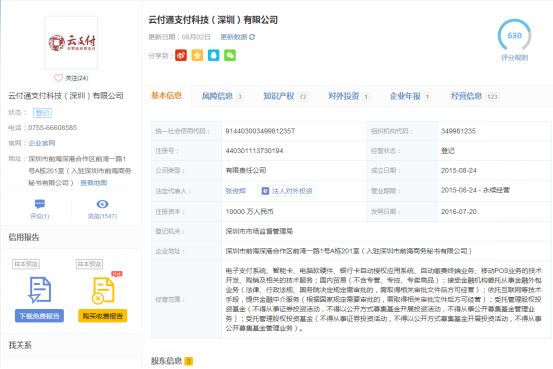Open the 经营信息 tab
This screenshot has width=553, height=369.
[x=475, y=96]
